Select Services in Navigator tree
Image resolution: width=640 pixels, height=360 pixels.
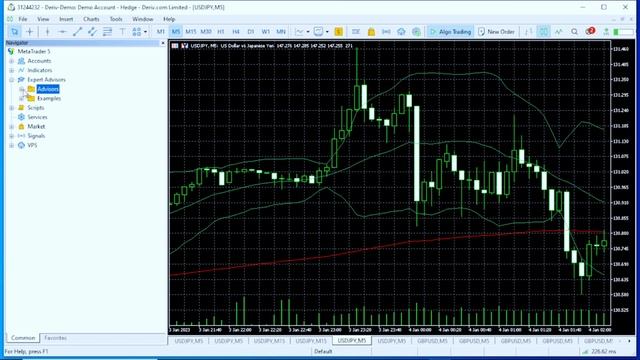tap(37, 117)
